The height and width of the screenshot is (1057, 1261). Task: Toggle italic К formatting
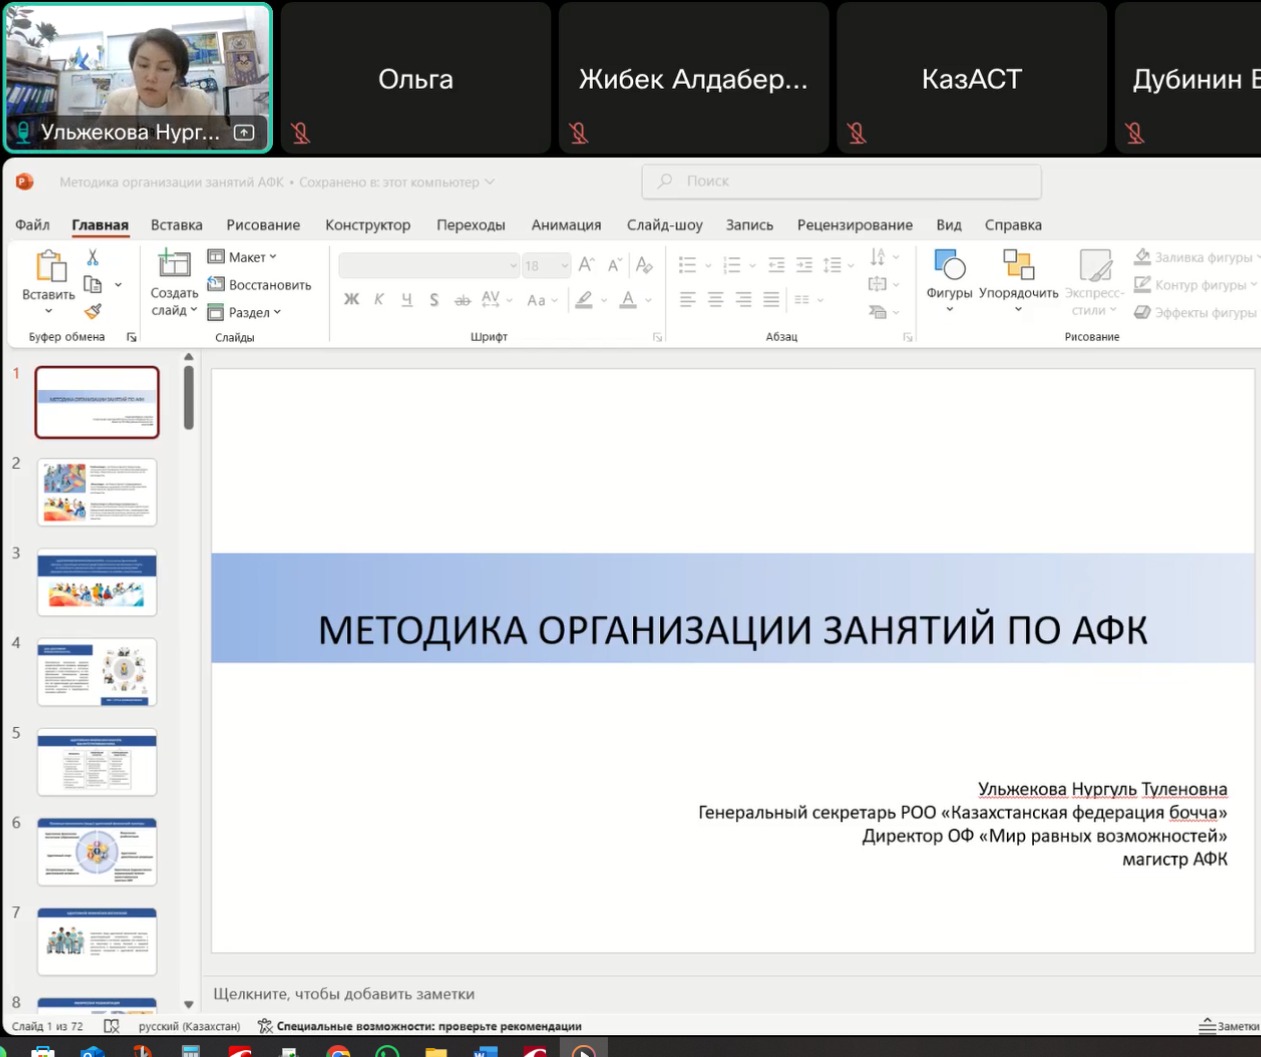(x=379, y=299)
